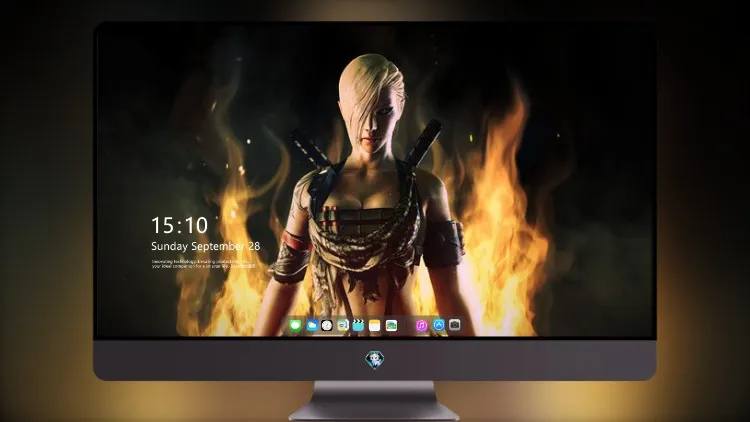
Task: Open the Clock app in dock
Action: pos(327,326)
